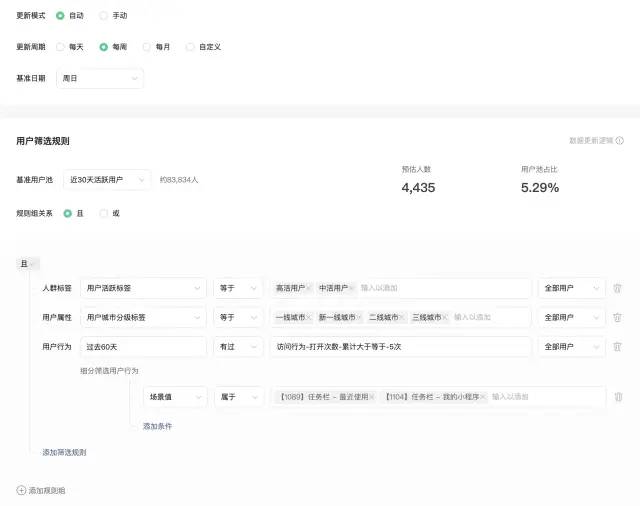Open the 有过 operator dropdown

click(x=238, y=347)
